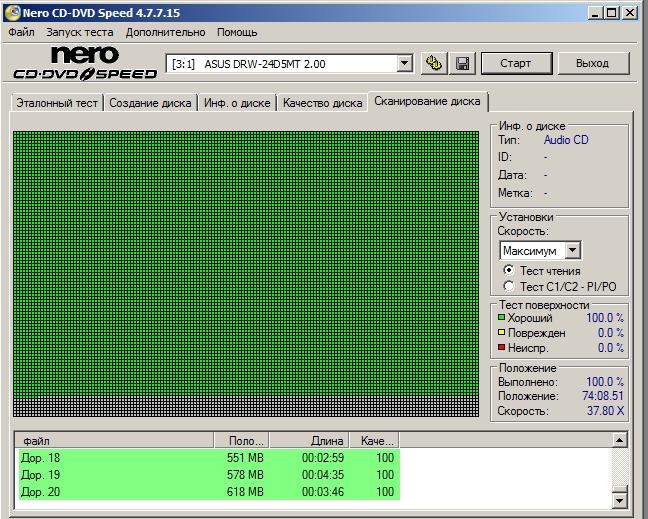This screenshot has height=519, width=648.
Task: Switch to the Качество диска tab
Action: coord(322,103)
